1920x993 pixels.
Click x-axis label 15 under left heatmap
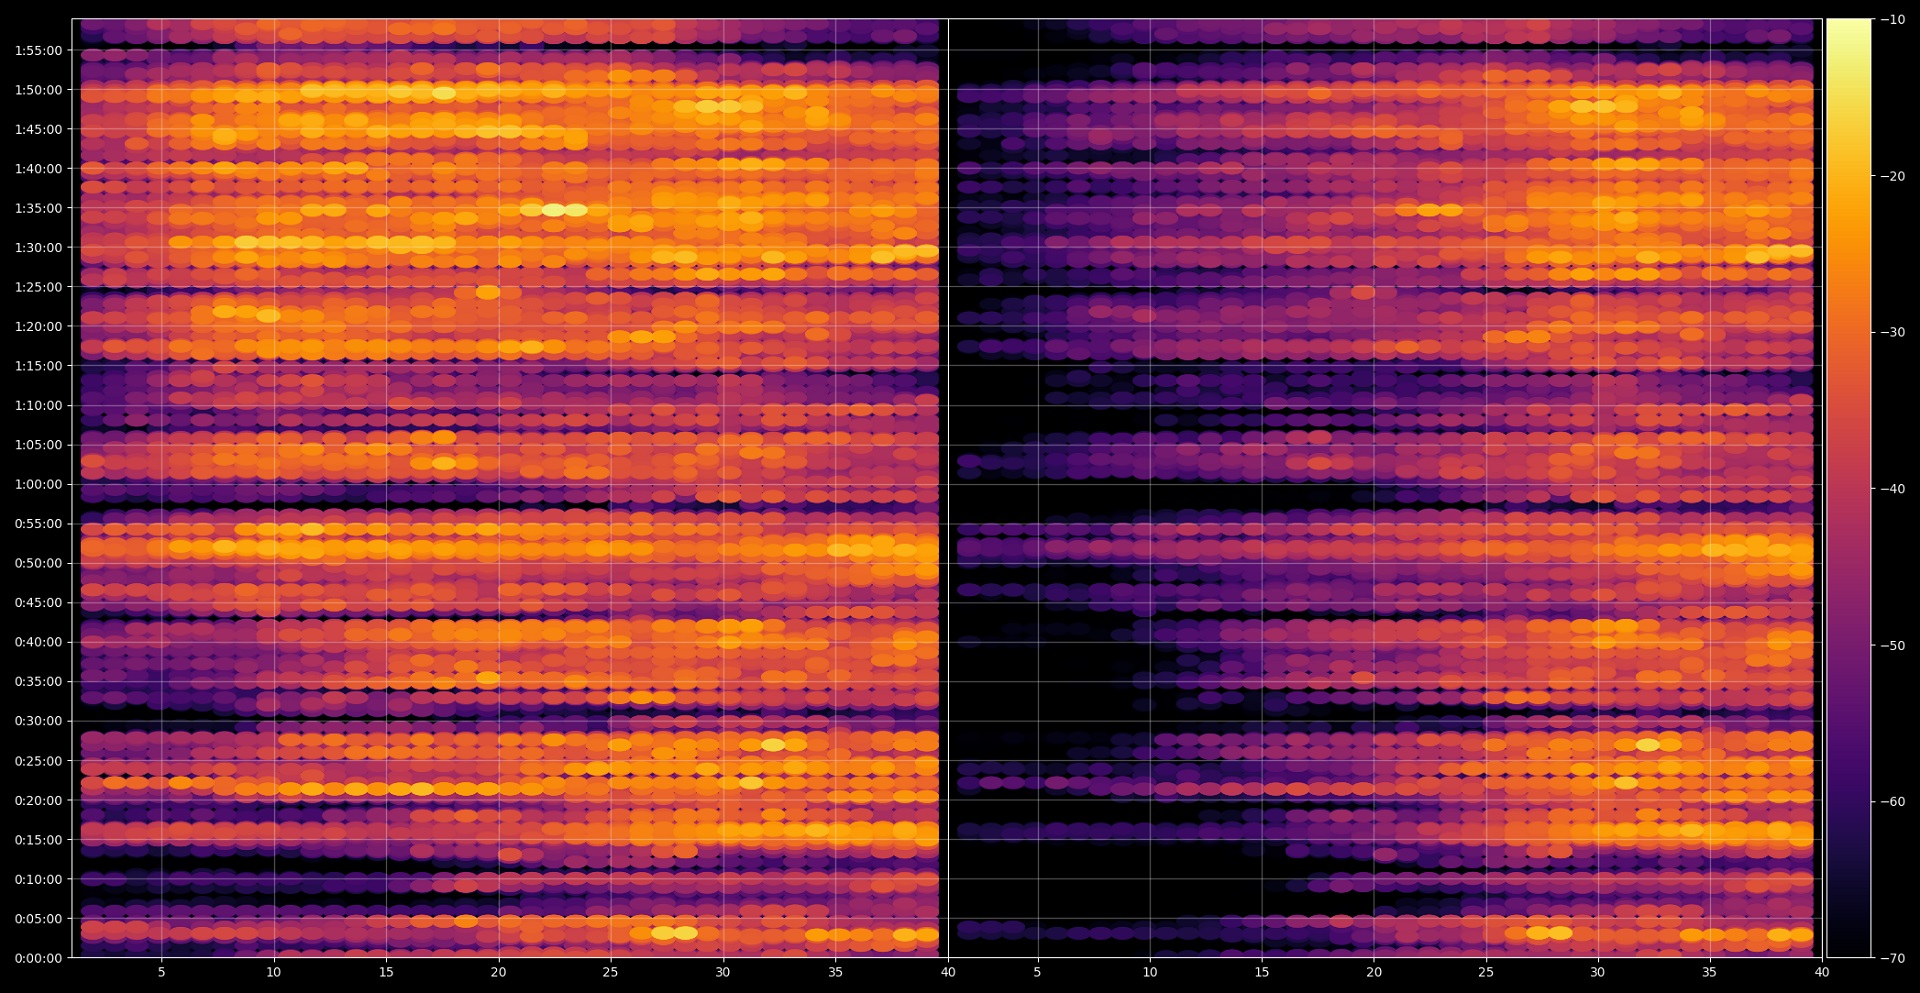pyautogui.click(x=386, y=972)
